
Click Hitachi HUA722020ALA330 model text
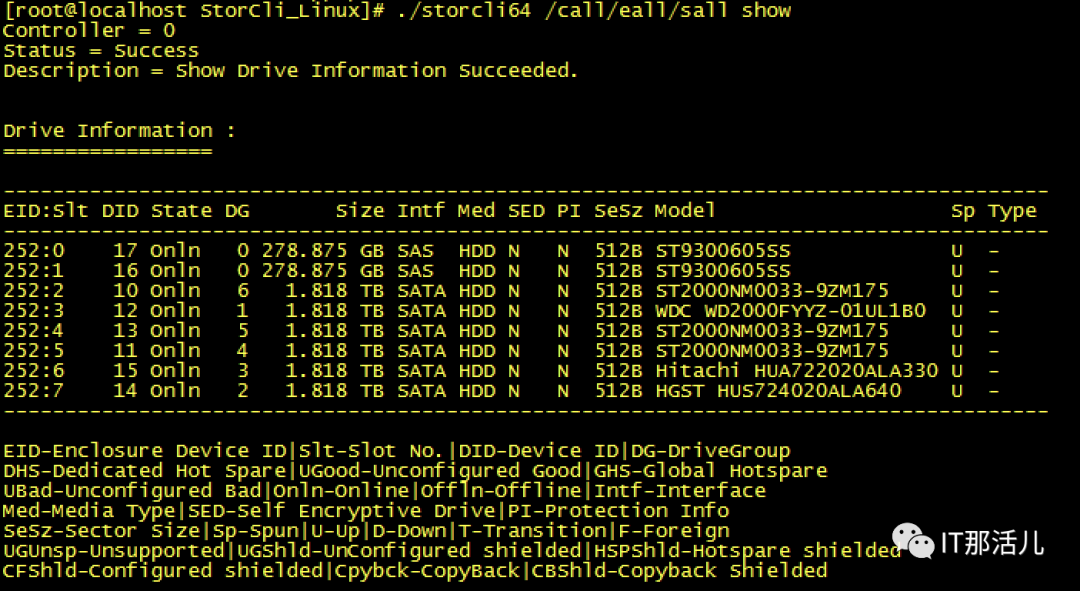coord(796,371)
